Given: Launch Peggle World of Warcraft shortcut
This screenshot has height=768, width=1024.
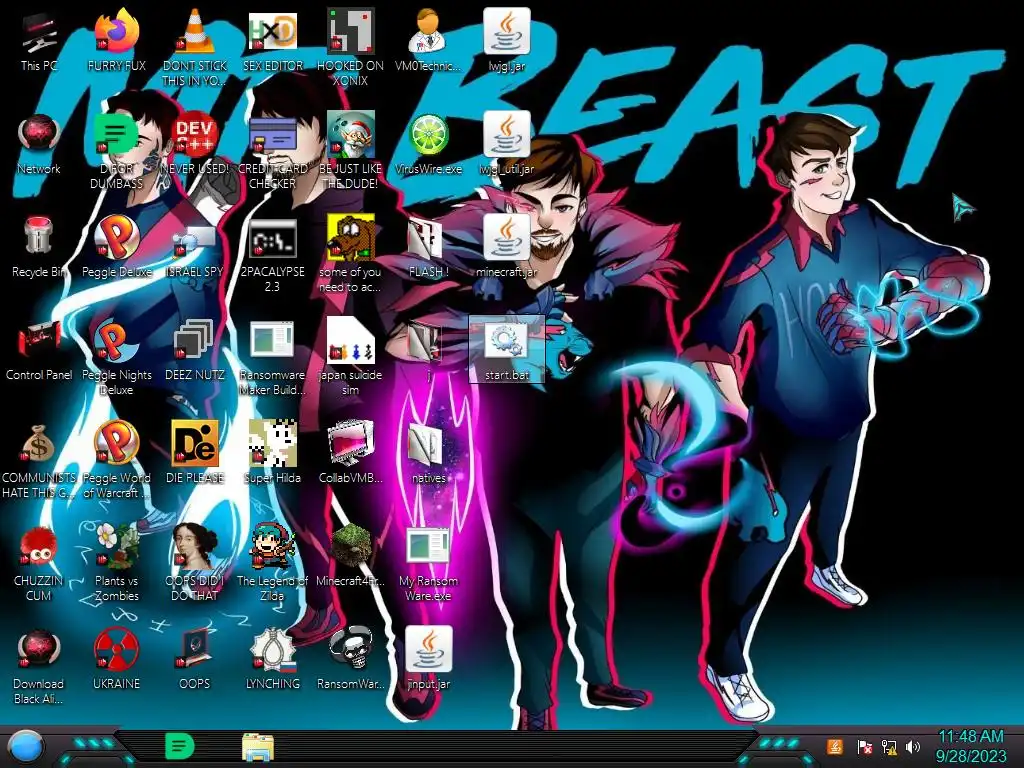Looking at the screenshot, I should point(117,460).
